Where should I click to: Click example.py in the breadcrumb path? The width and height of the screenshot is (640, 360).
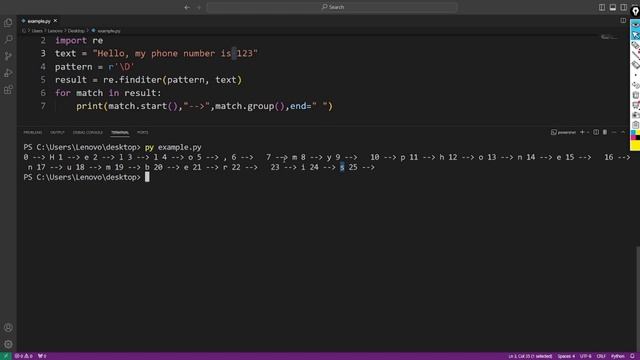tap(109, 31)
